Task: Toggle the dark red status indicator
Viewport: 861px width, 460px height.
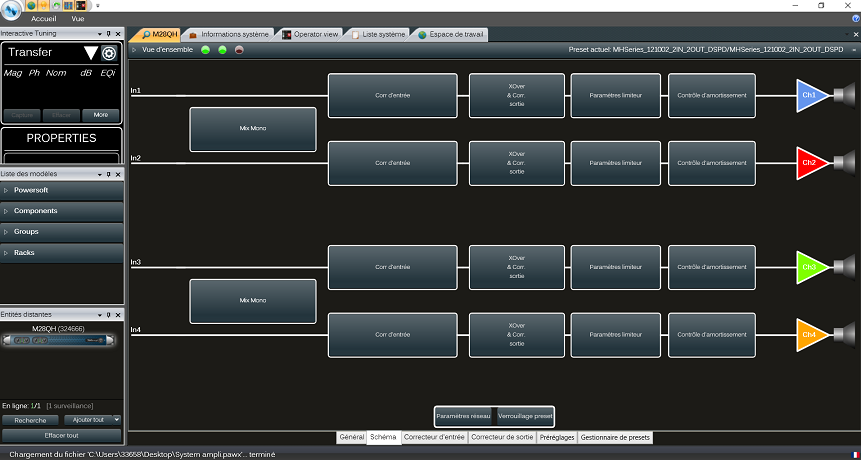Action: pos(239,50)
